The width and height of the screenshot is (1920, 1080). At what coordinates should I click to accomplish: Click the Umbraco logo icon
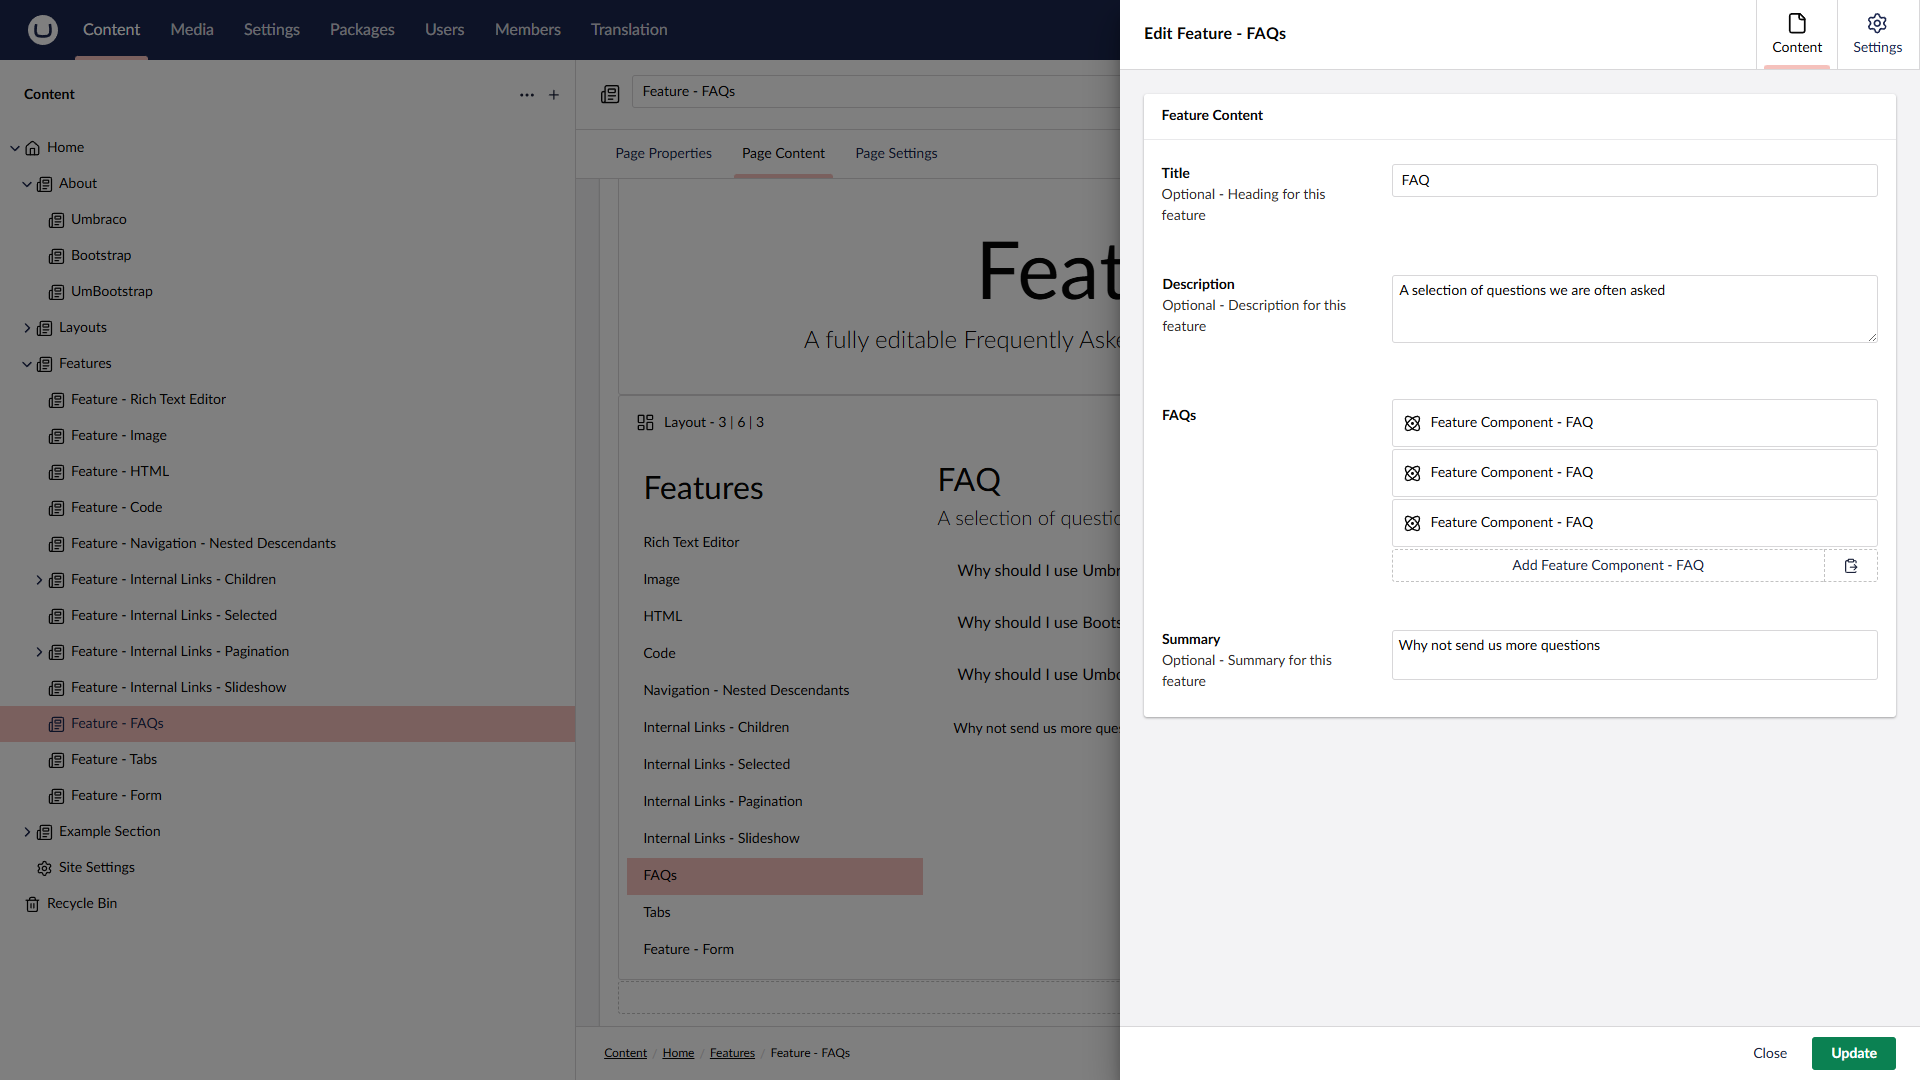[42, 30]
